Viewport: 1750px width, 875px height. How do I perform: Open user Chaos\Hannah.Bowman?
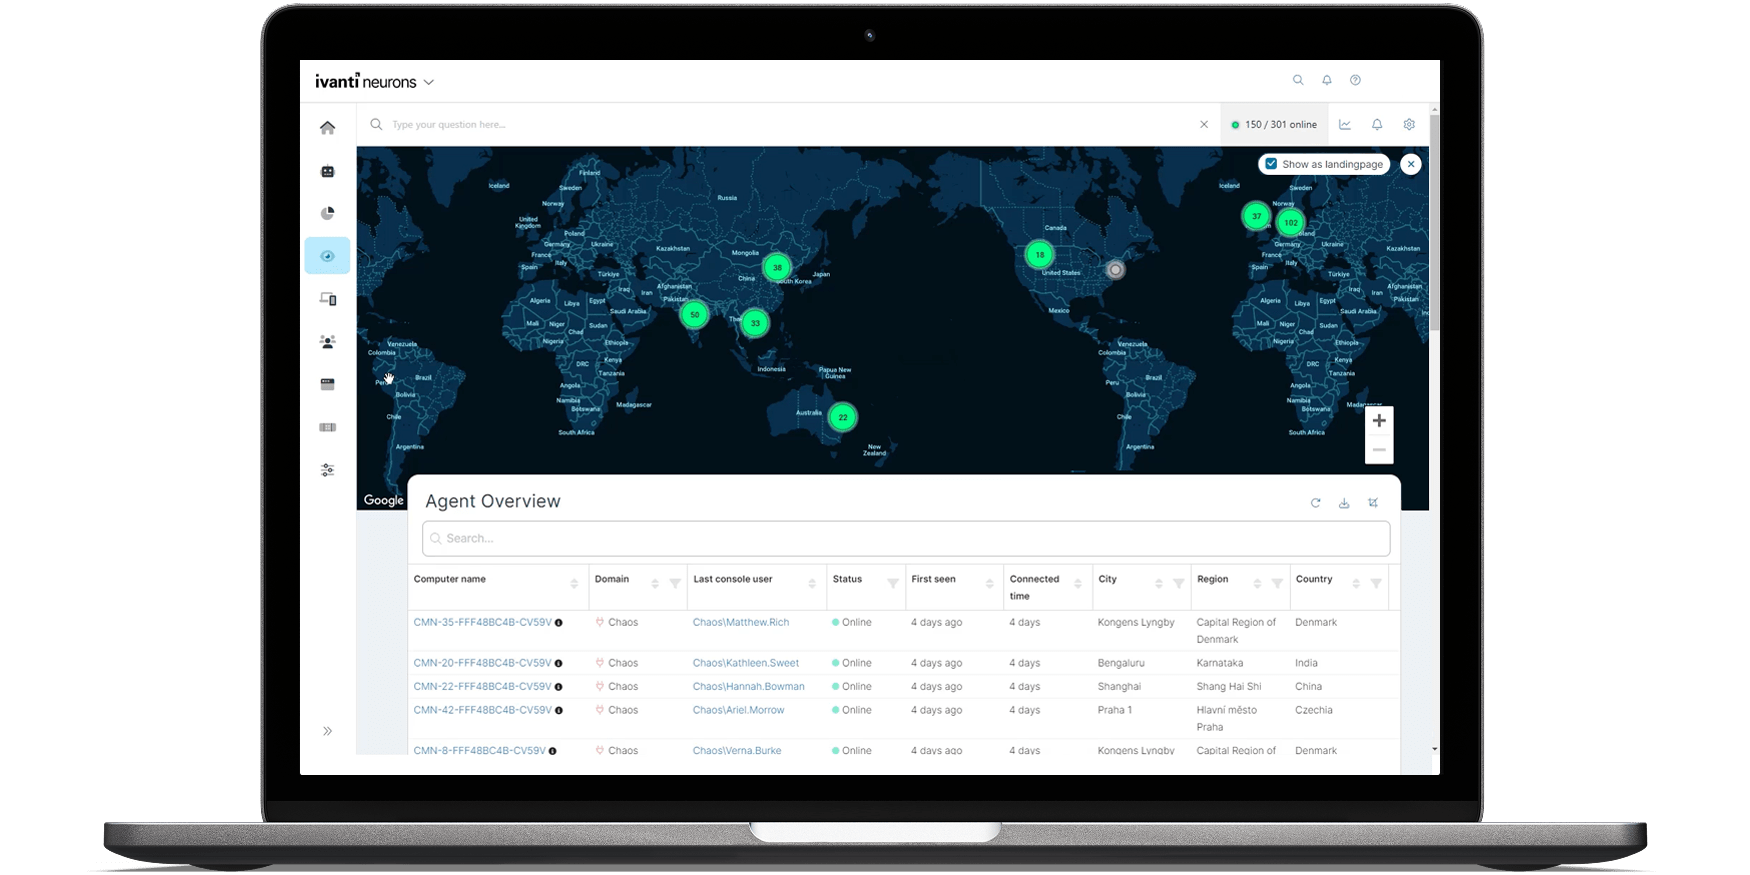(x=749, y=686)
